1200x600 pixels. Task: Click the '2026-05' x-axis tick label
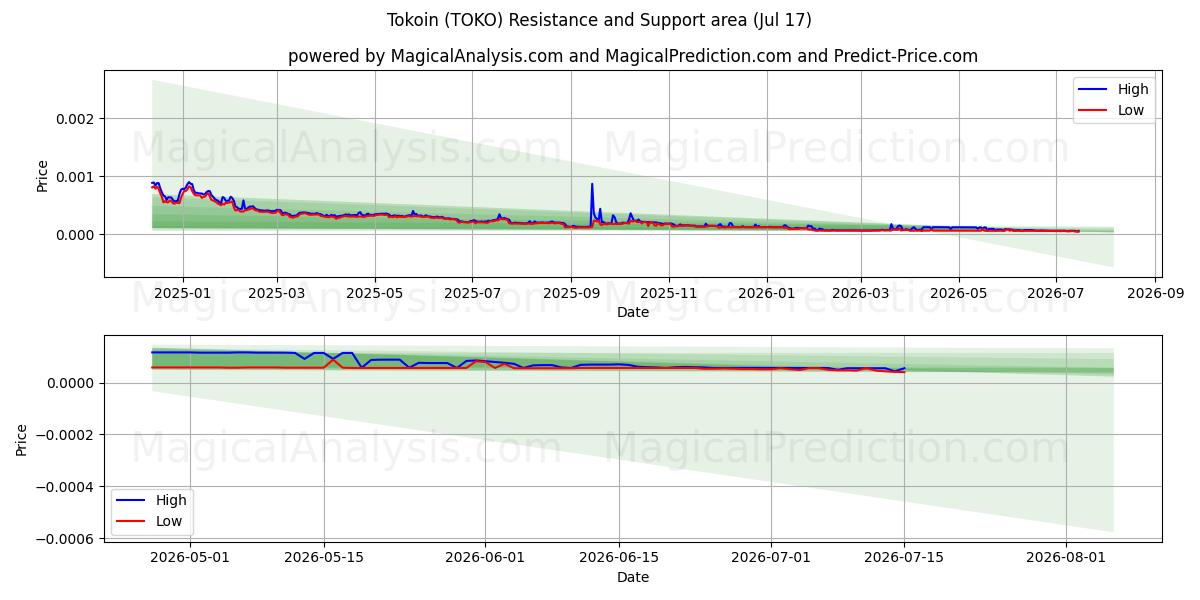[959, 294]
